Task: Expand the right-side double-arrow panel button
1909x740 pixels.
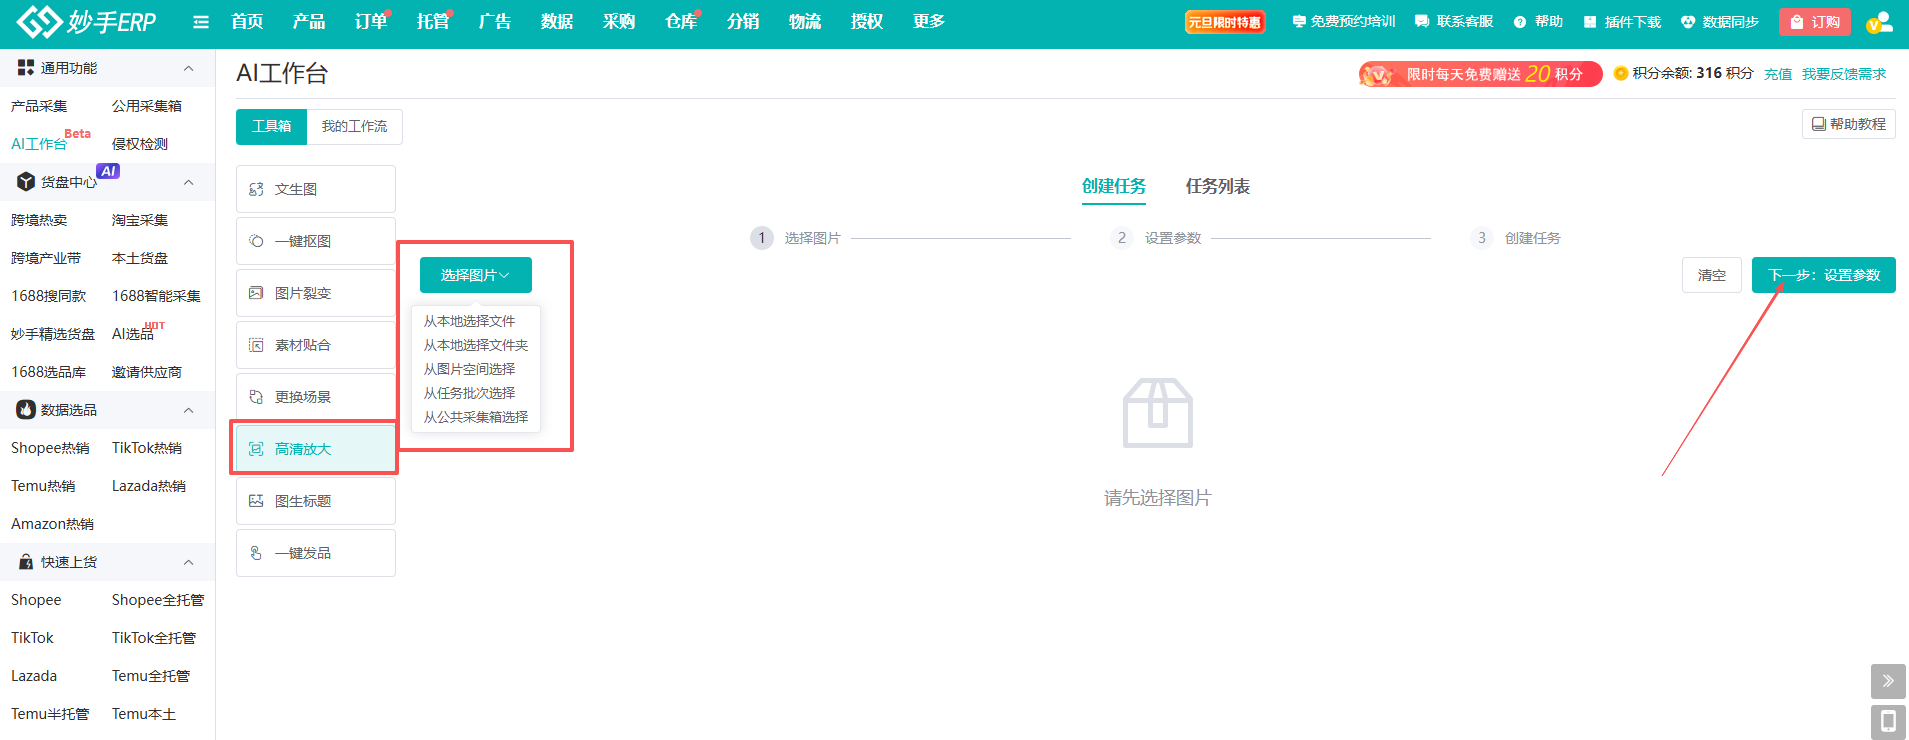Action: click(x=1887, y=681)
